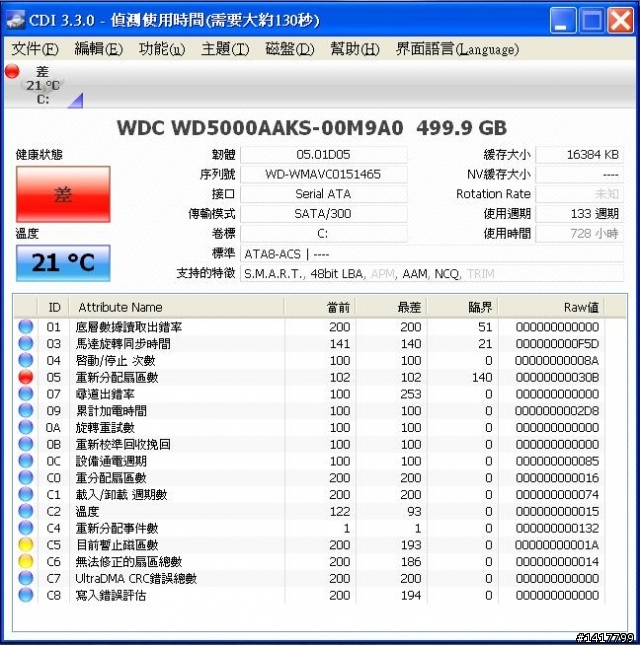The height and width of the screenshot is (646, 640).
Task: Select the C: drive status button
Action: 43,85
